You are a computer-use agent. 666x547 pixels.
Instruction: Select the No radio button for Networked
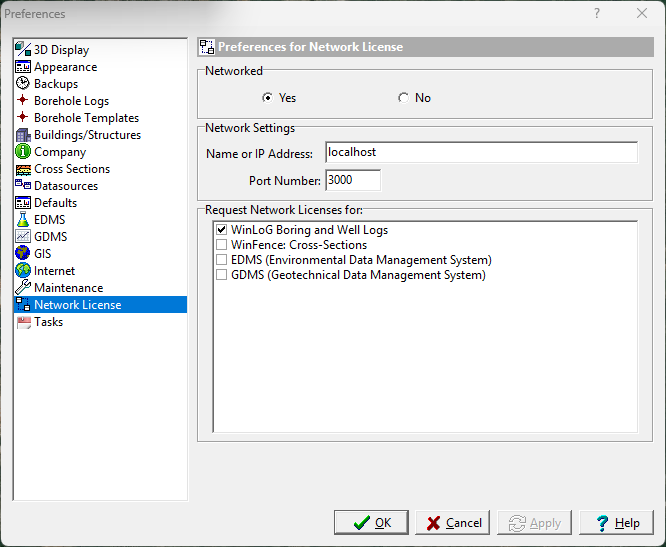403,98
